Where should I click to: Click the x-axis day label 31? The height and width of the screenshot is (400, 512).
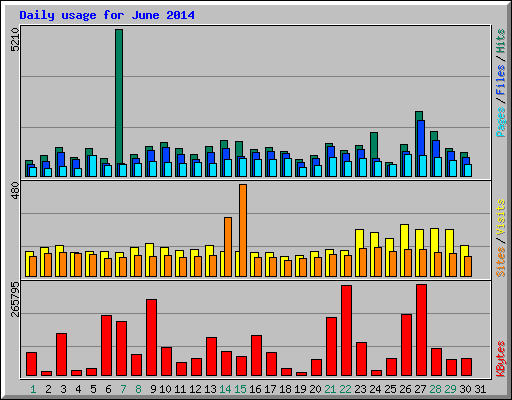pos(480,389)
